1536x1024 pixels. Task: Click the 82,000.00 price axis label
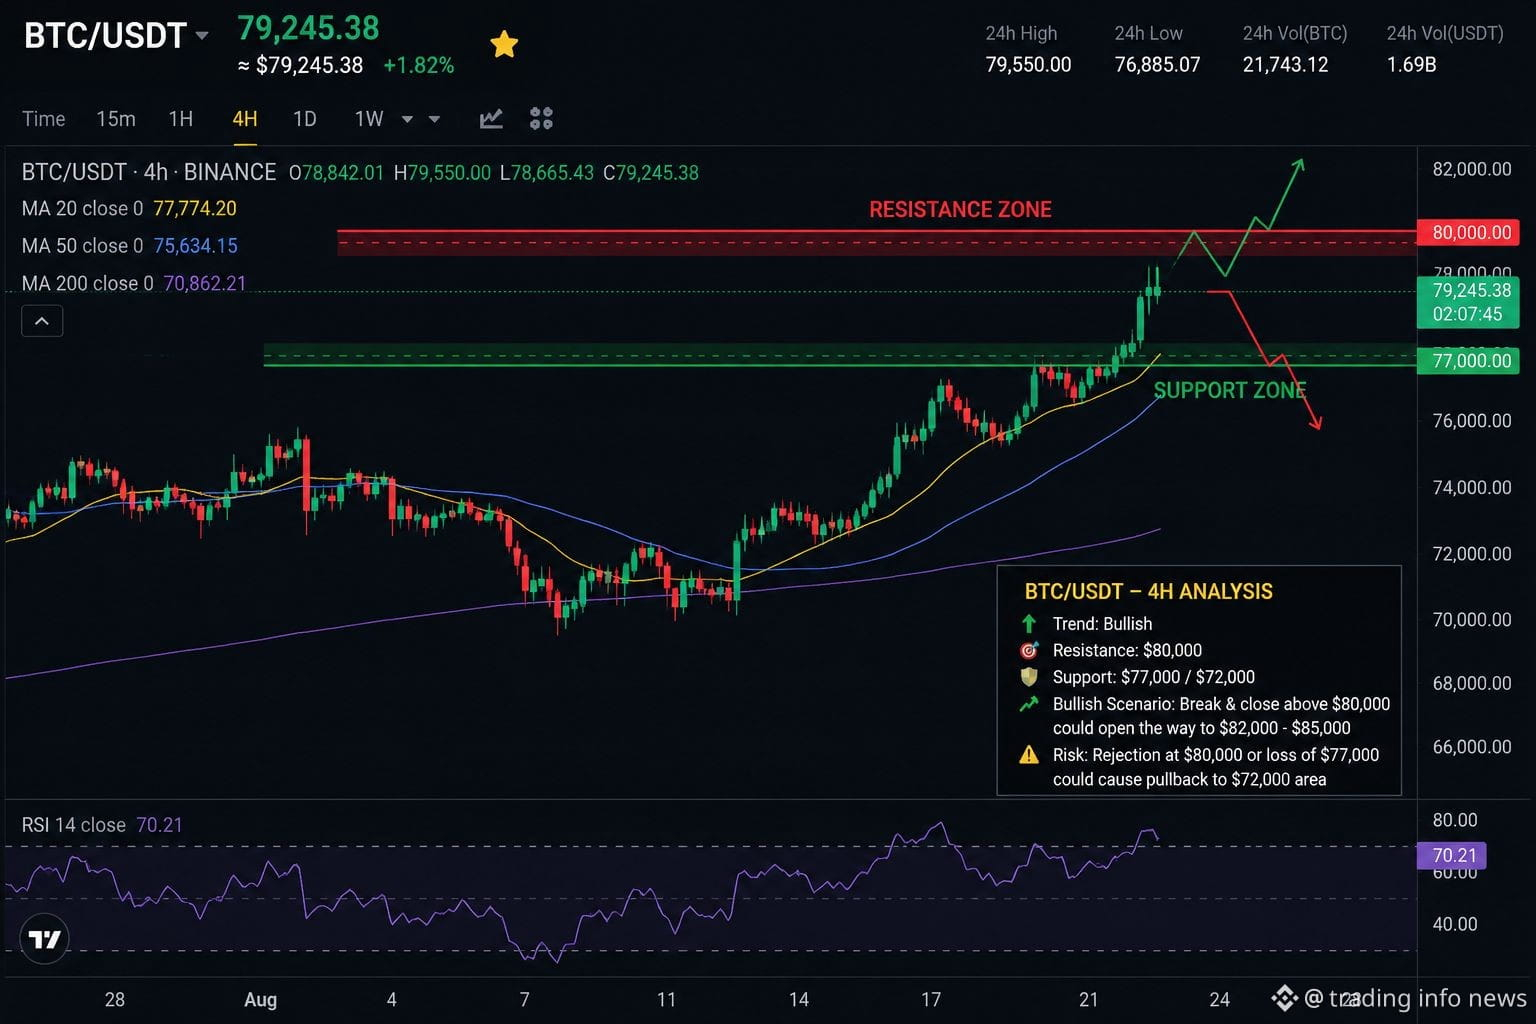tap(1472, 169)
